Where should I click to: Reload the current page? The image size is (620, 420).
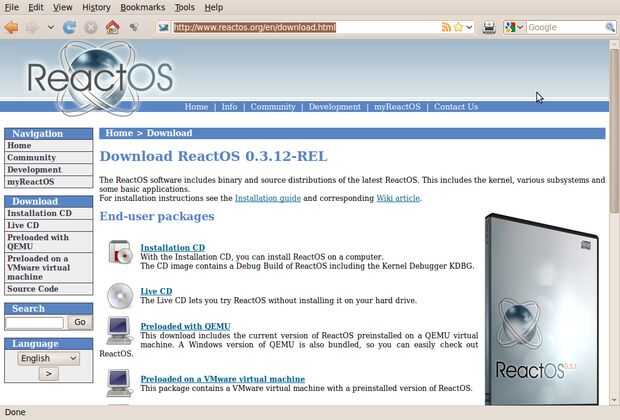(70, 27)
